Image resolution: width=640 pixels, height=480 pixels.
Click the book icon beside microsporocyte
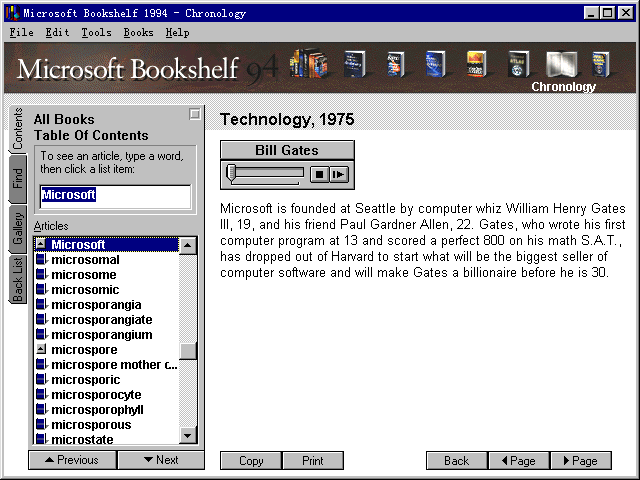coord(41,395)
